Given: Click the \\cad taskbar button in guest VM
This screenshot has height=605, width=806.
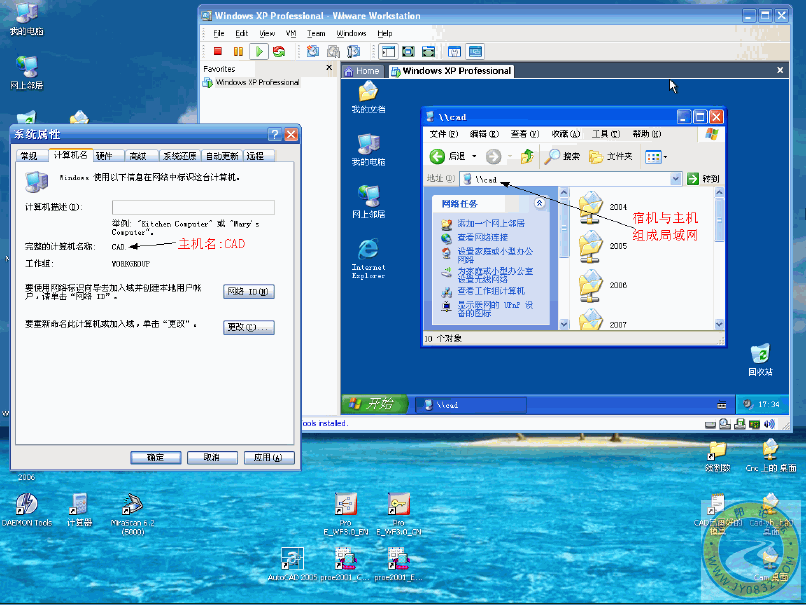Looking at the screenshot, I should click(x=470, y=405).
